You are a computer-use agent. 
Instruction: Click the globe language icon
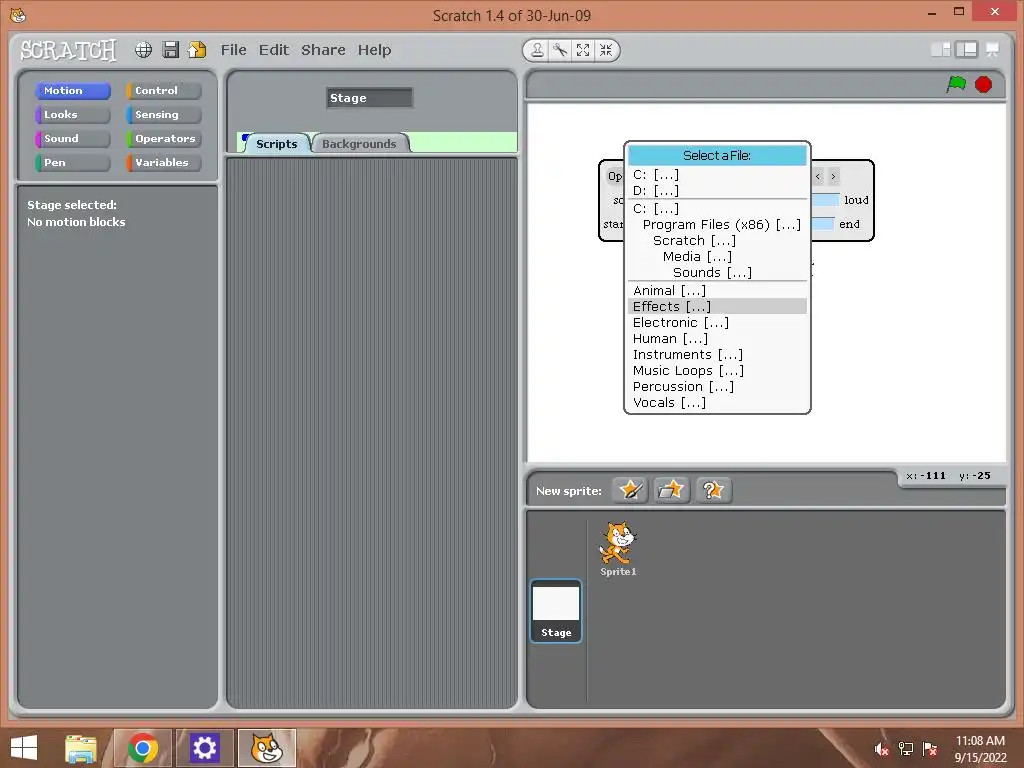tap(143, 50)
